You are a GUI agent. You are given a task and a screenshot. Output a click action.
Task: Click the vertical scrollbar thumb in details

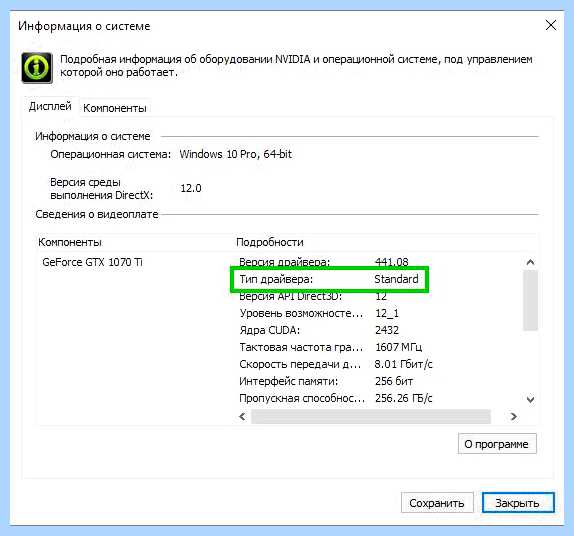[x=530, y=300]
